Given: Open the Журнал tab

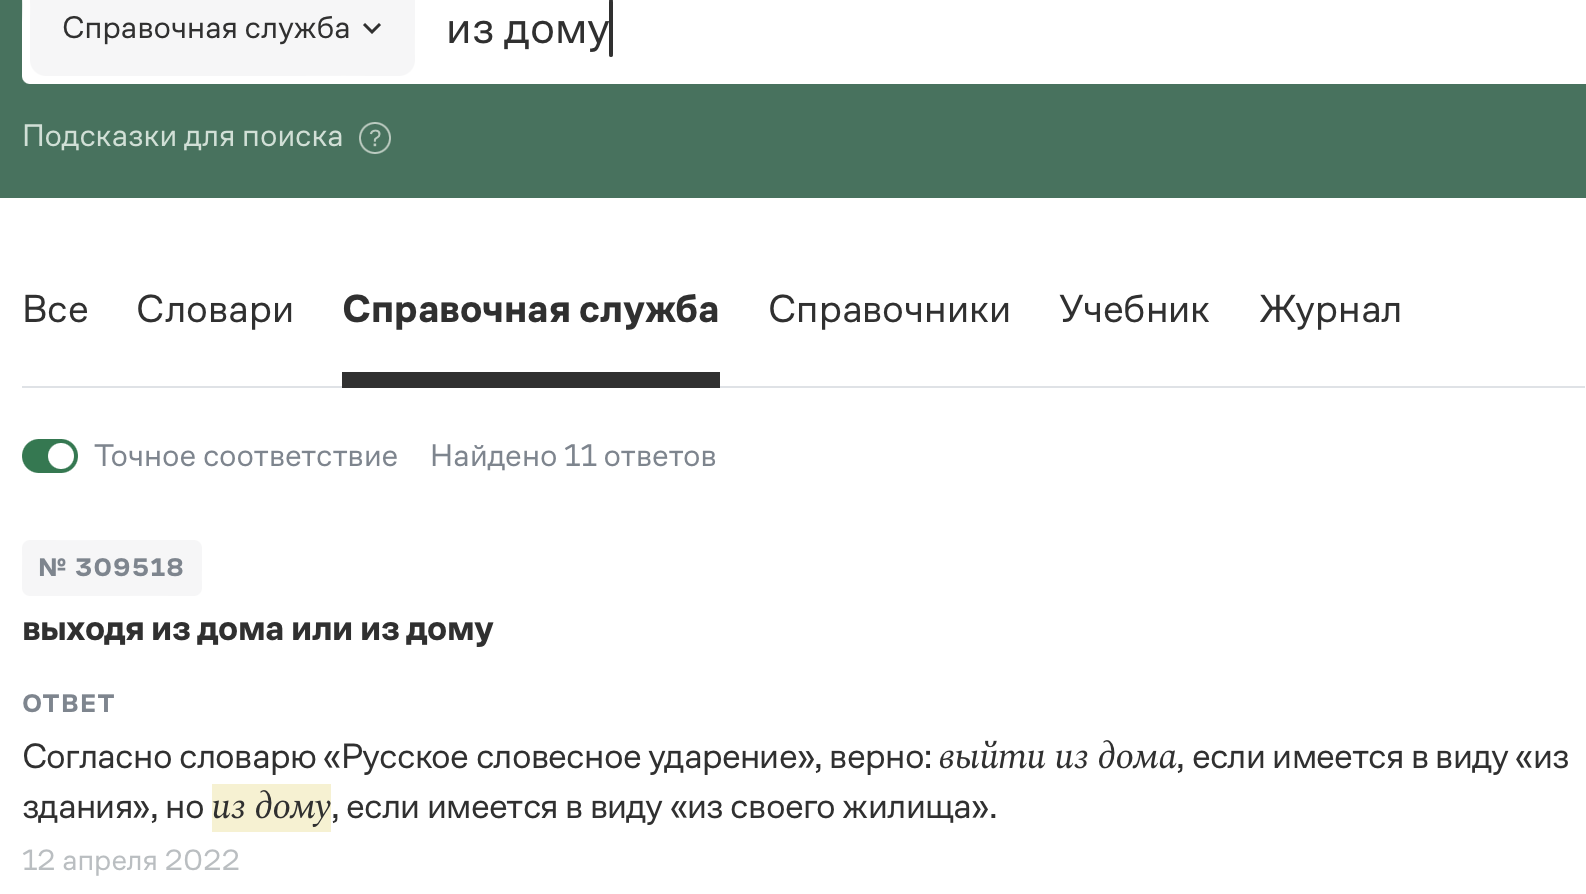Looking at the screenshot, I should pyautogui.click(x=1330, y=310).
